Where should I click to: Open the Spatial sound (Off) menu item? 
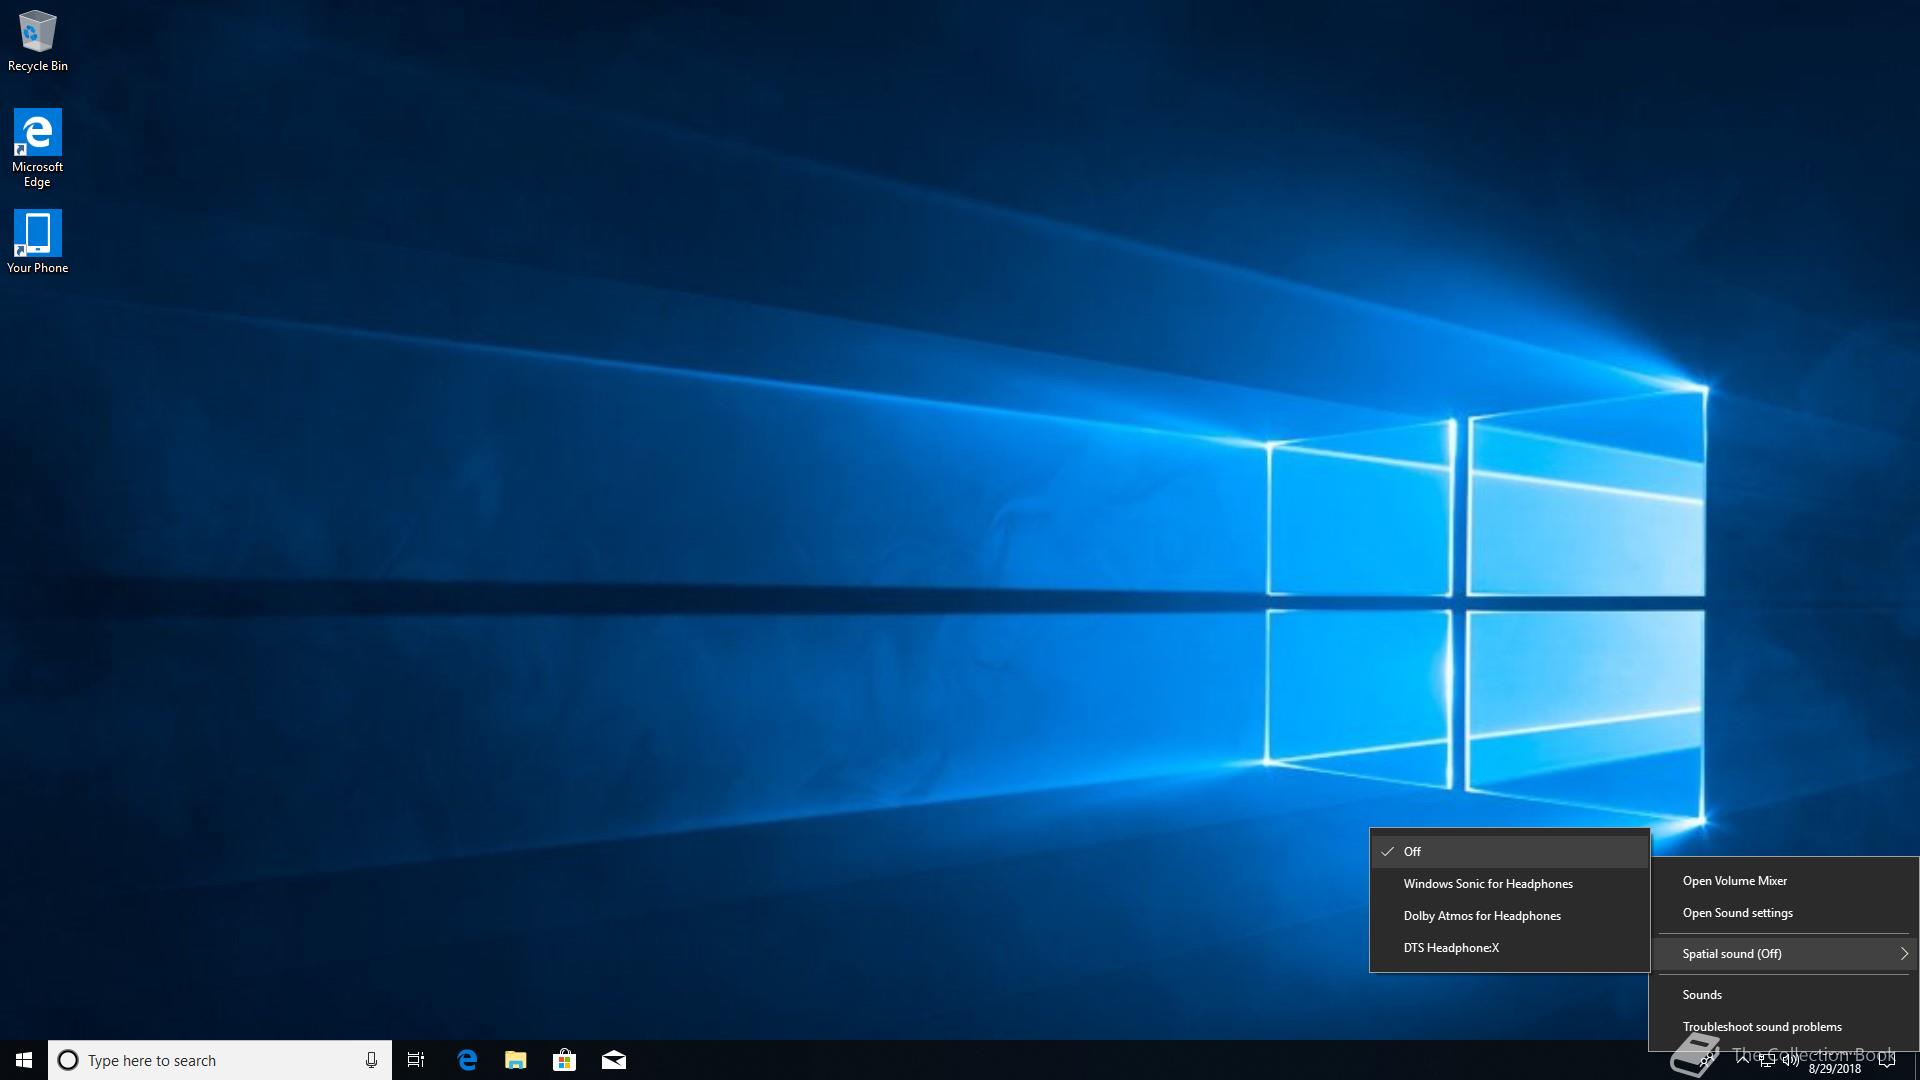click(1785, 954)
